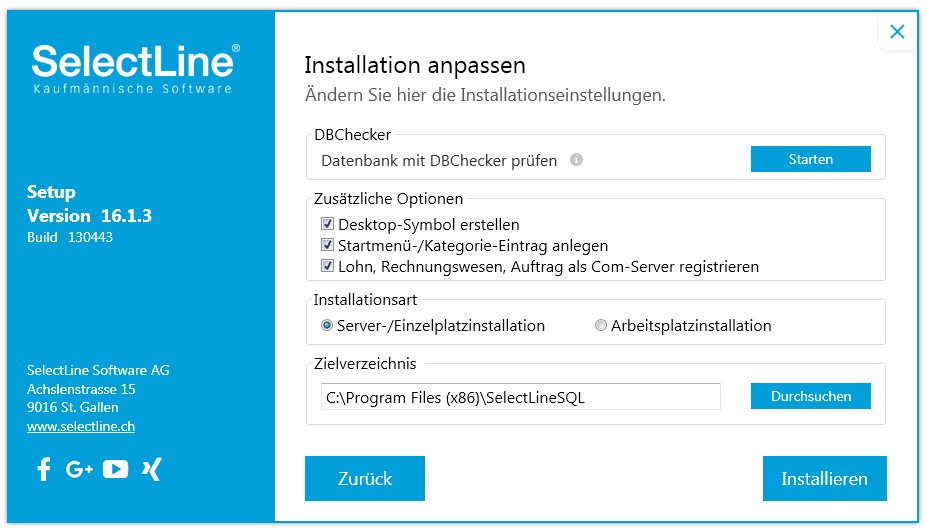Start the DBChecker with Starten button
This screenshot has height=530, width=927.
(811, 159)
